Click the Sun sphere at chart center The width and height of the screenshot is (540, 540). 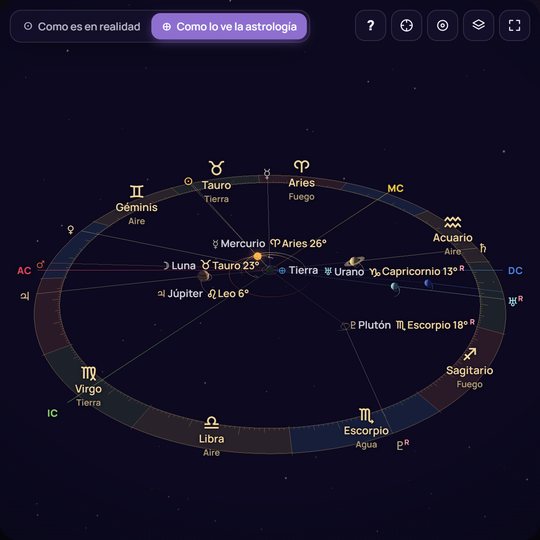pyautogui.click(x=258, y=256)
